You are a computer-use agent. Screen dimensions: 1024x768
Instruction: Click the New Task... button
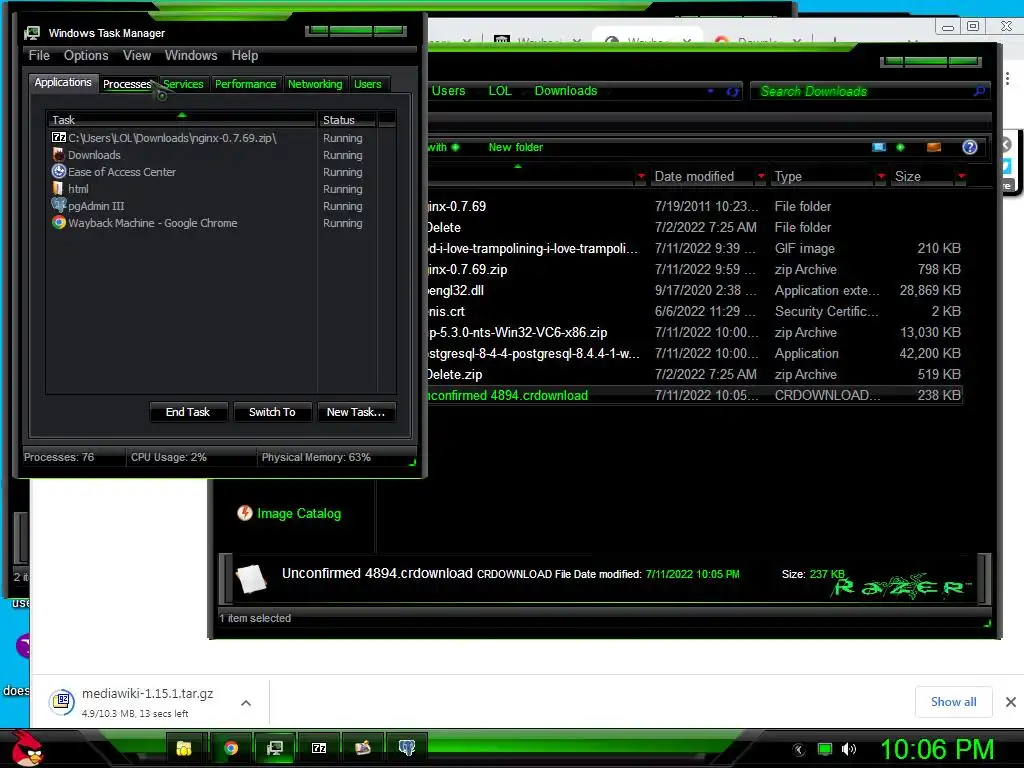coord(356,412)
